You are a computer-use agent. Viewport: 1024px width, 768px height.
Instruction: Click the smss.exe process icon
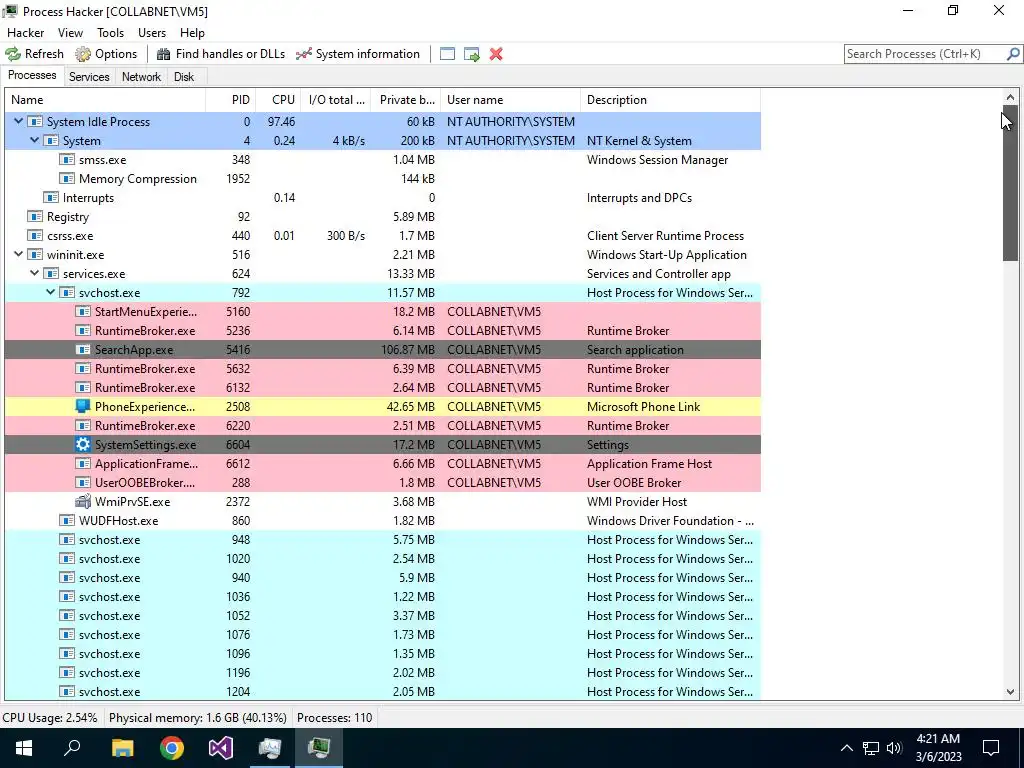67,160
